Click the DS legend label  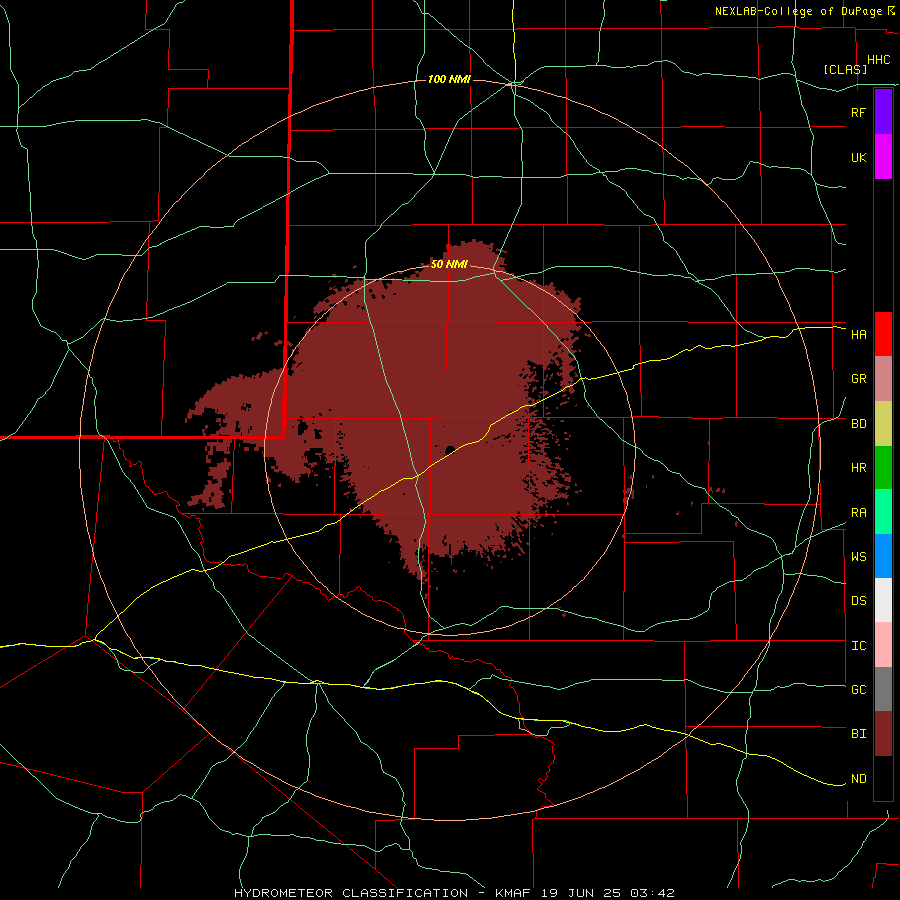click(x=858, y=601)
